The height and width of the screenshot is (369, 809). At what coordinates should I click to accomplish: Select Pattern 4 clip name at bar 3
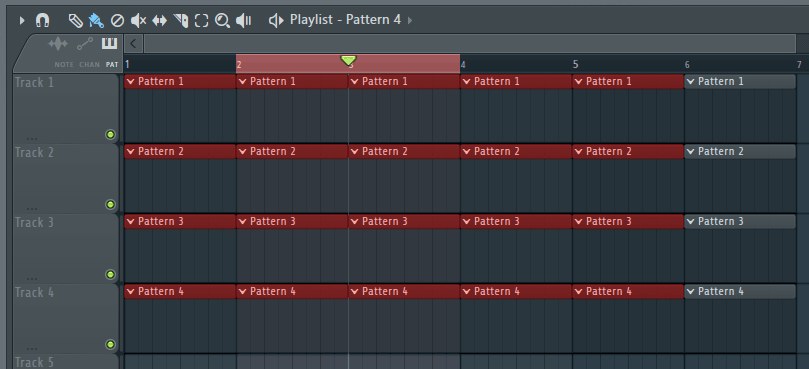click(384, 291)
